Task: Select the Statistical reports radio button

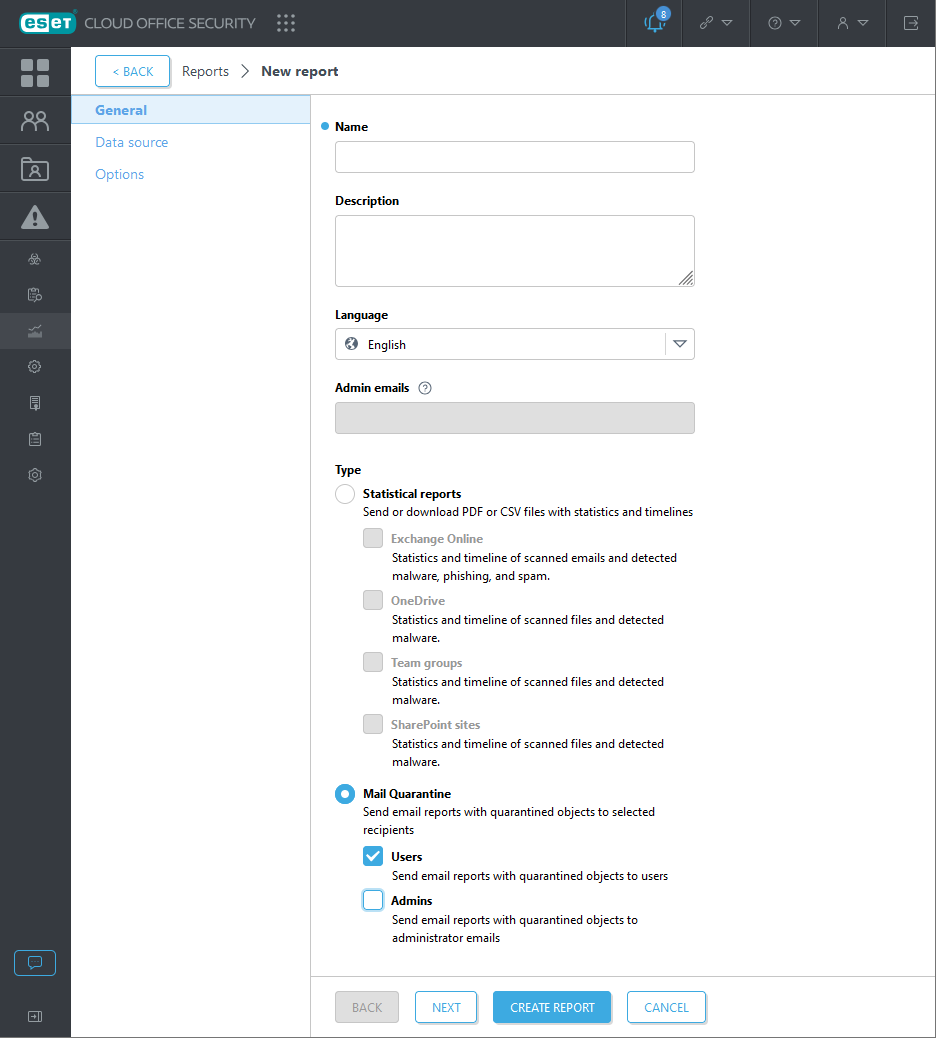Action: (345, 494)
